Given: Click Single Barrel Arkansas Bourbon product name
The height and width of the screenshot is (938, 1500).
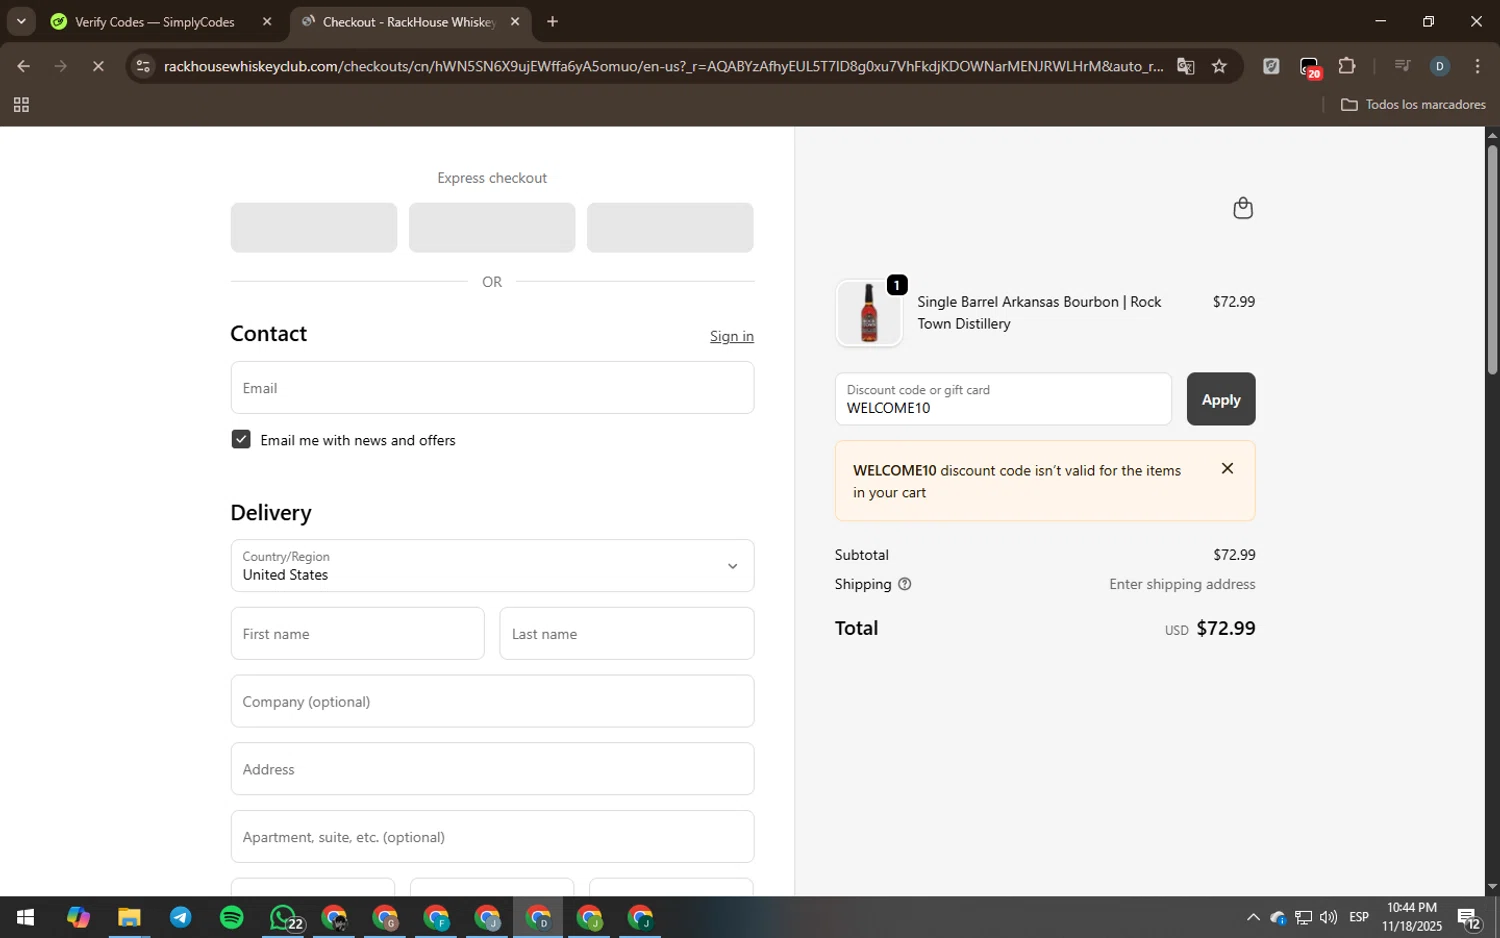Looking at the screenshot, I should 1039,313.
